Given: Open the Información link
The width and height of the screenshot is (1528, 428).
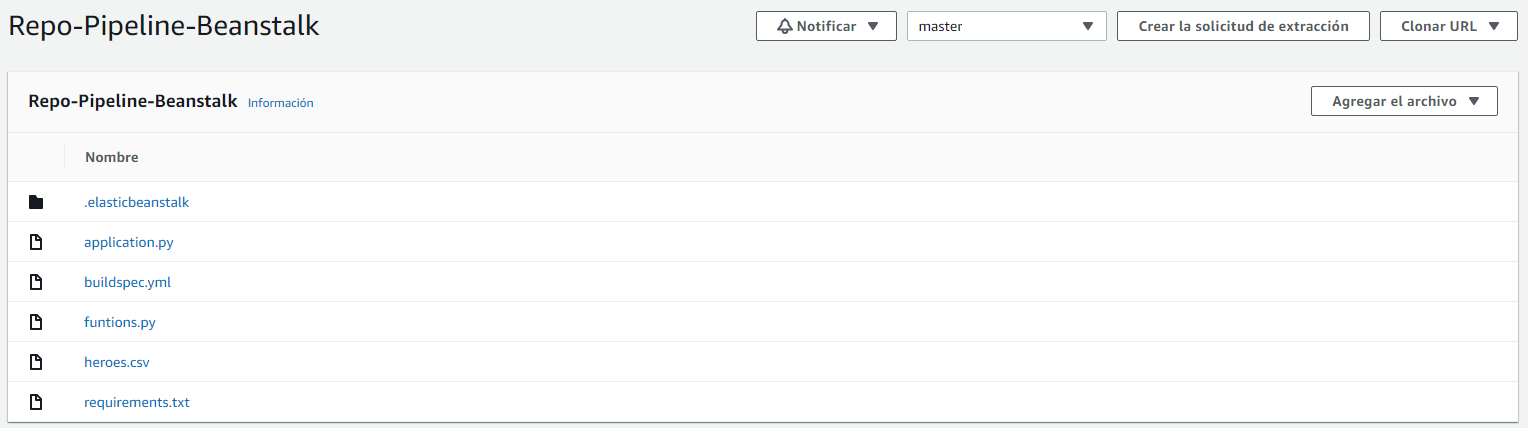Looking at the screenshot, I should coord(280,103).
